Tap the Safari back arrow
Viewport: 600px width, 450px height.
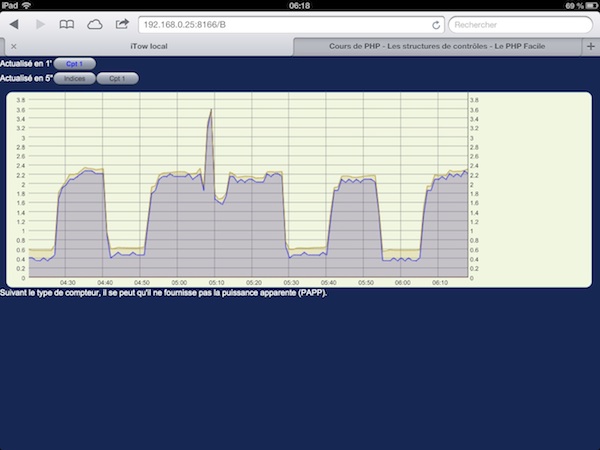click(x=14, y=23)
